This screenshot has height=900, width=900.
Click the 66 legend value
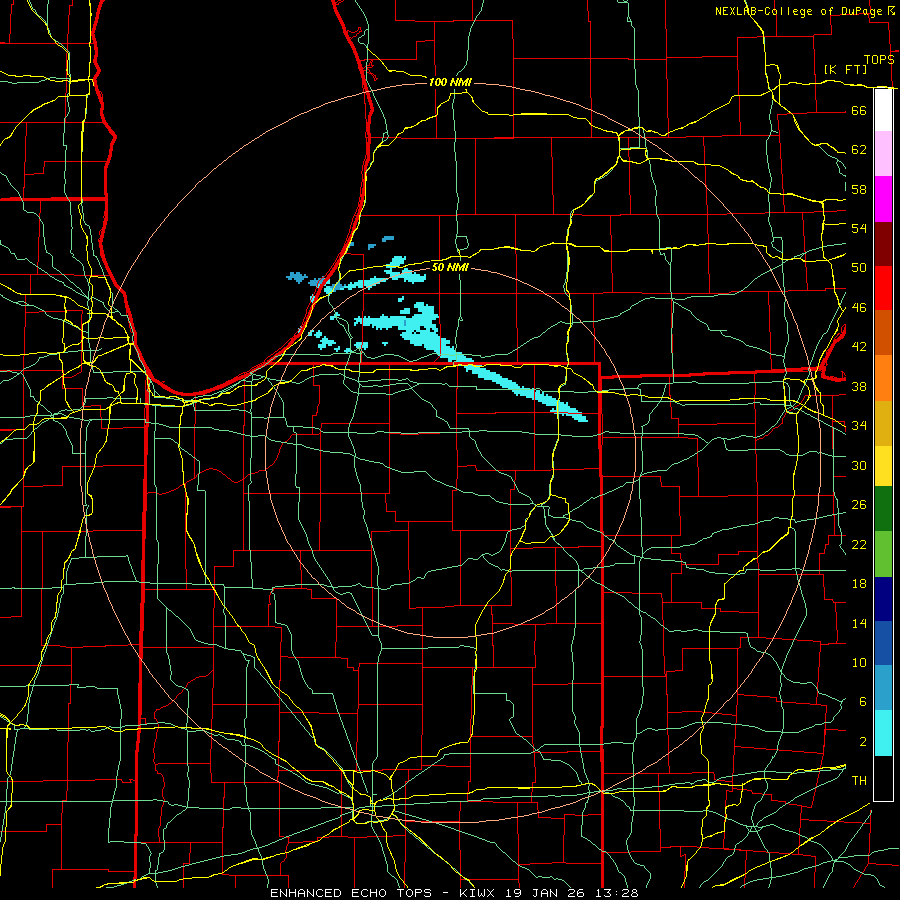click(x=859, y=110)
